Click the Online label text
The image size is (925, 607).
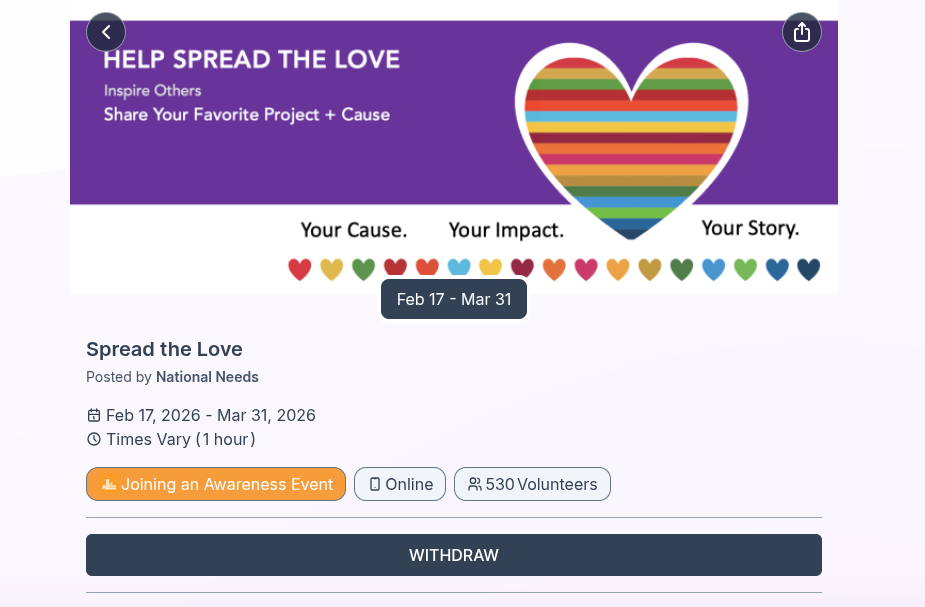coord(409,484)
